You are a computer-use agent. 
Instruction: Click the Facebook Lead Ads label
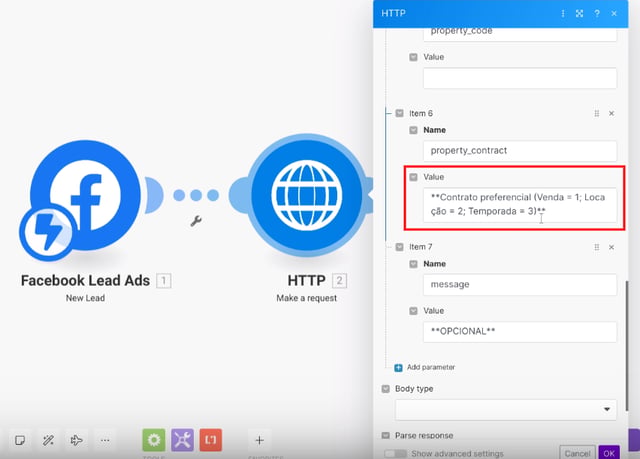click(x=85, y=281)
